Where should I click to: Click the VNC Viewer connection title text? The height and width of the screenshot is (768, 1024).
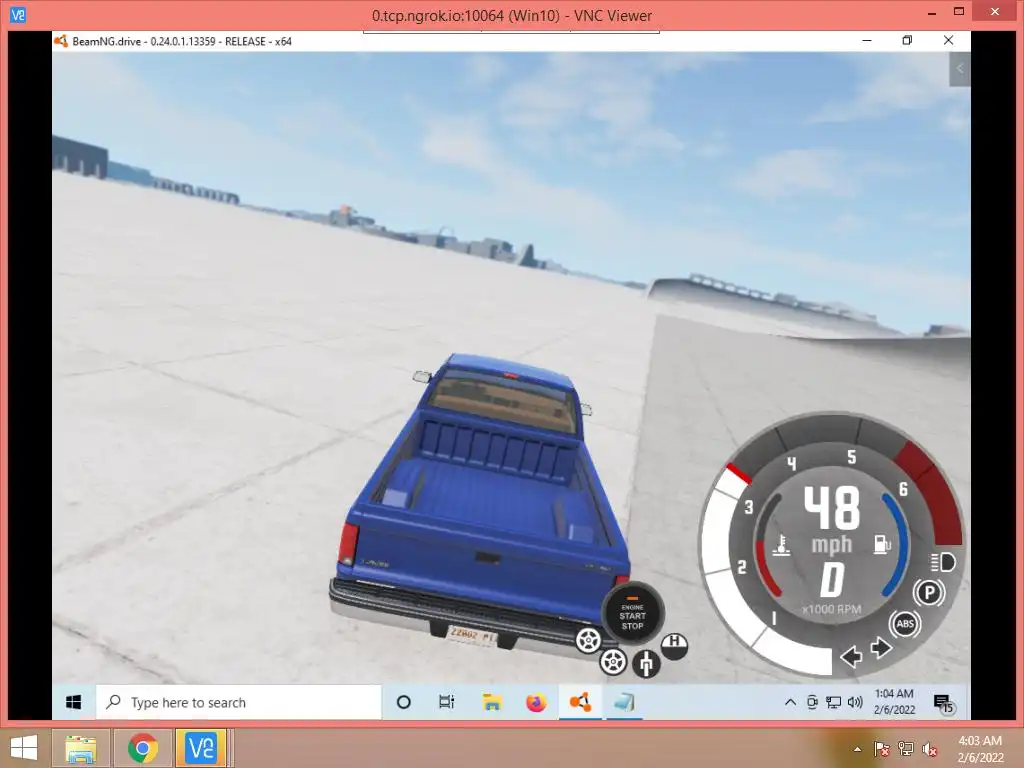pos(511,16)
